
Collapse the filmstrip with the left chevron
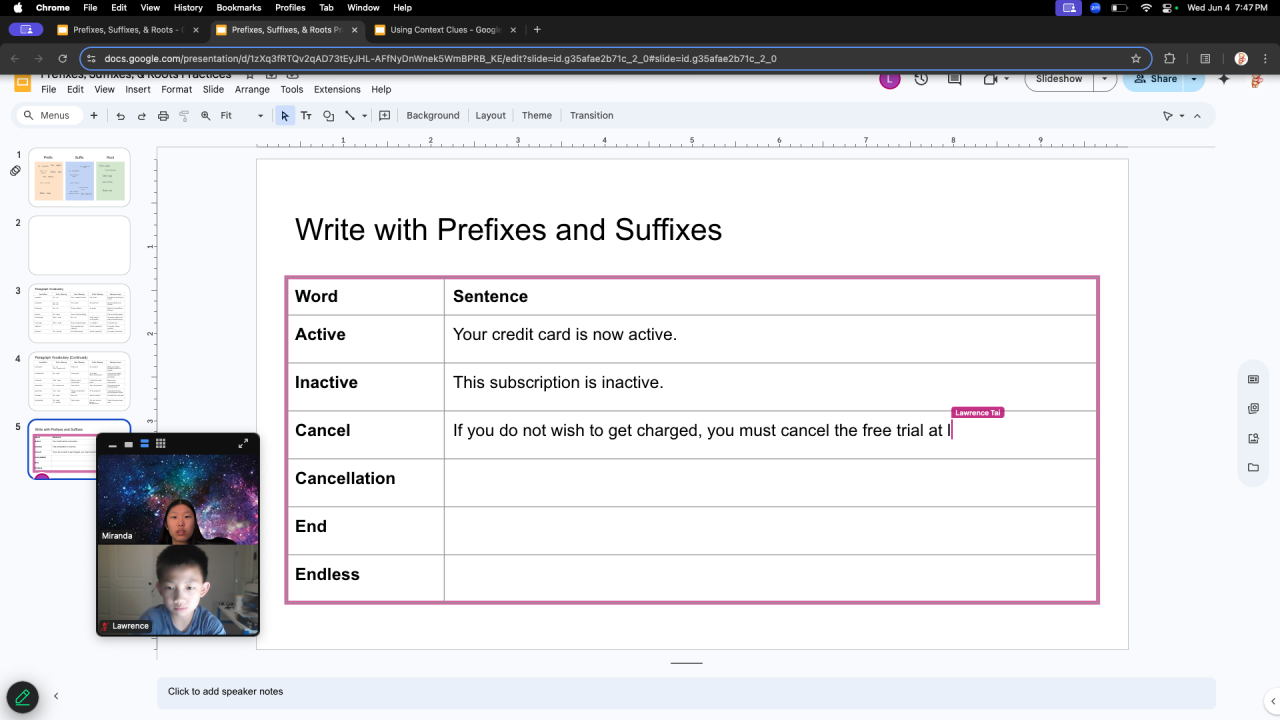tap(56, 696)
